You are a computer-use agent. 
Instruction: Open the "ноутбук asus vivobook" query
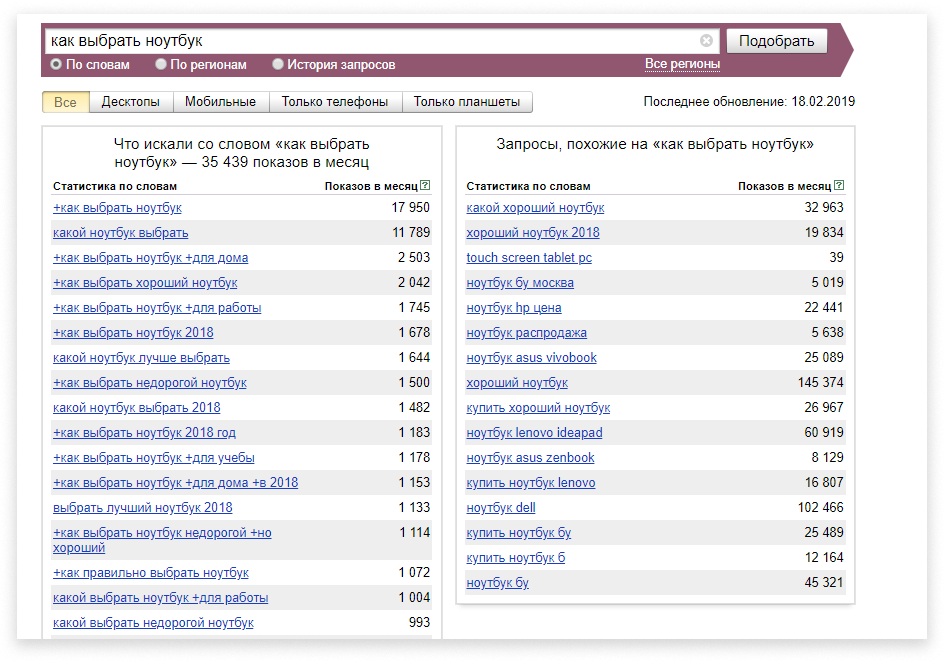click(531, 358)
